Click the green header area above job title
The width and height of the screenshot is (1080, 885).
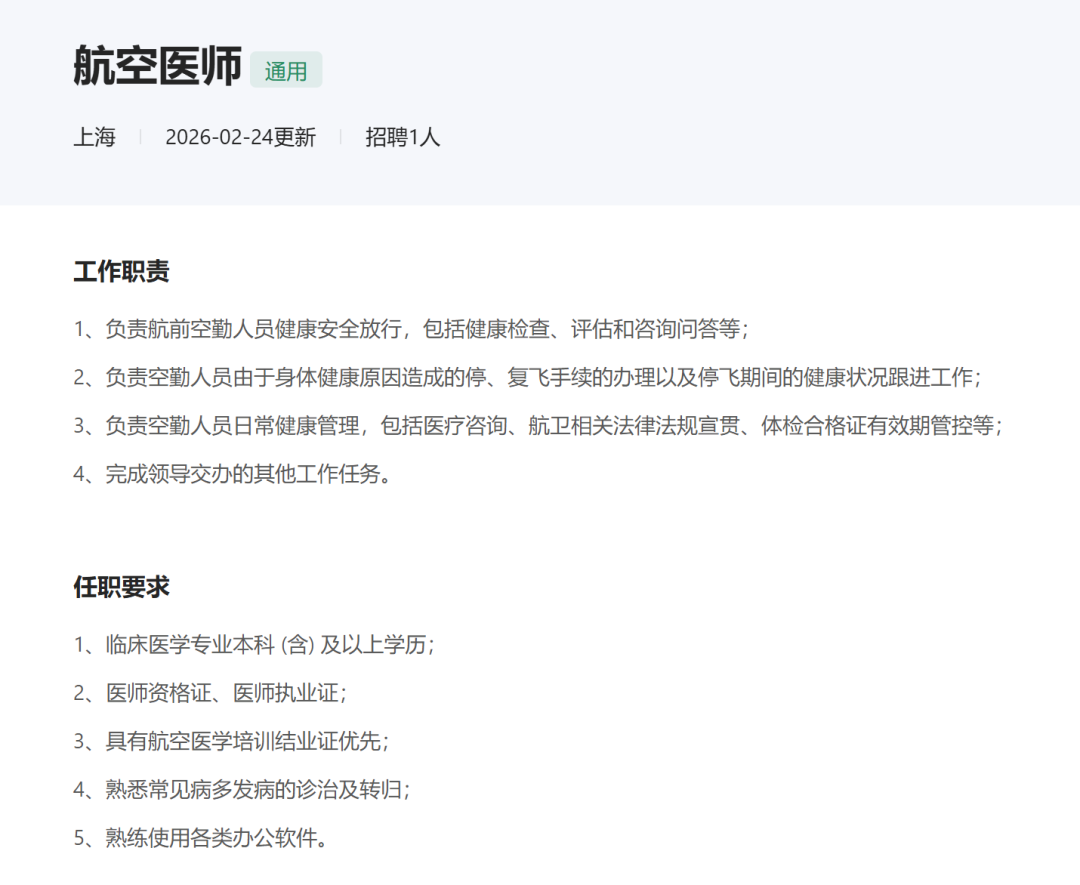(x=540, y=20)
